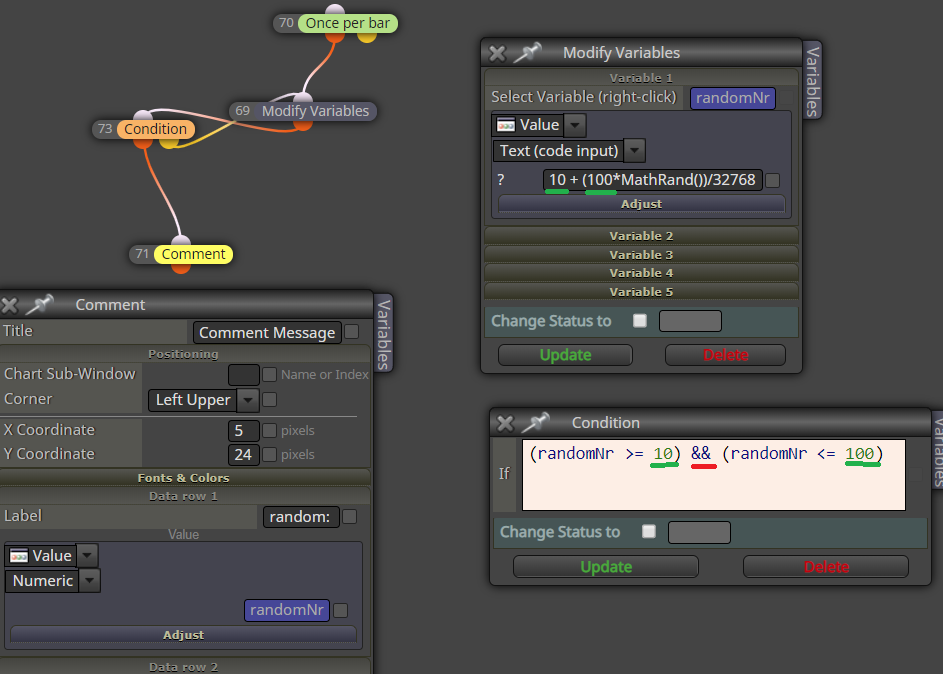Select the Comment node 71
This screenshot has width=943, height=674.
click(x=193, y=254)
